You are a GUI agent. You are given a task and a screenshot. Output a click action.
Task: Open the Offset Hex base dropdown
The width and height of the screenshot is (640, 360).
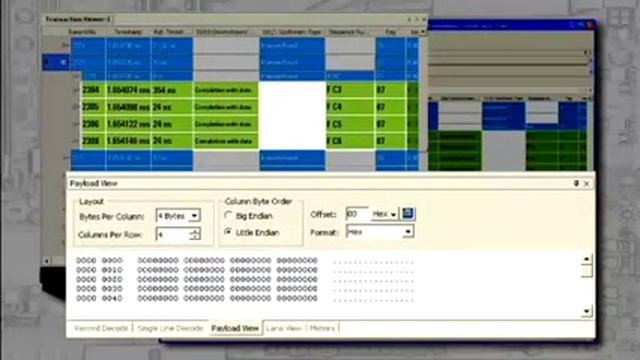click(393, 214)
